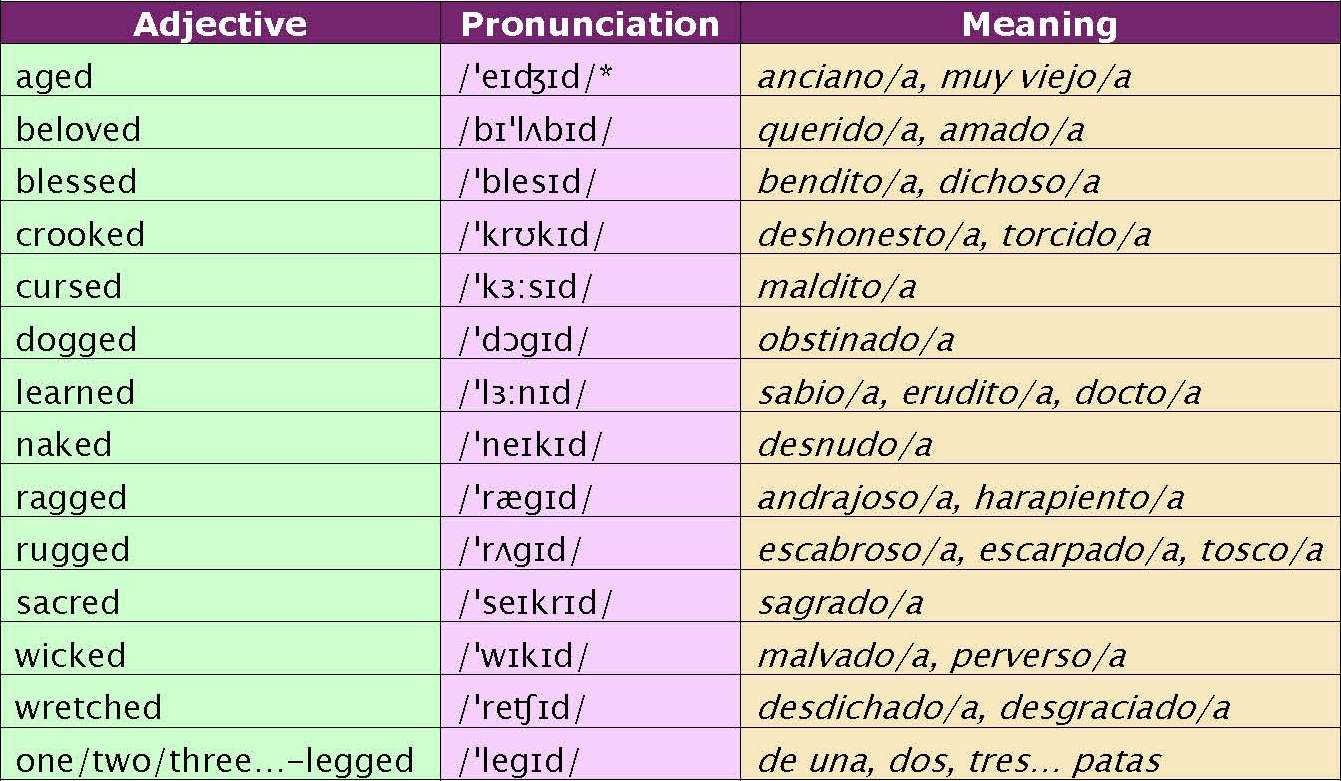This screenshot has width=1341, height=781.
Task: Click the Pronunciation column header
Action: coord(590,23)
